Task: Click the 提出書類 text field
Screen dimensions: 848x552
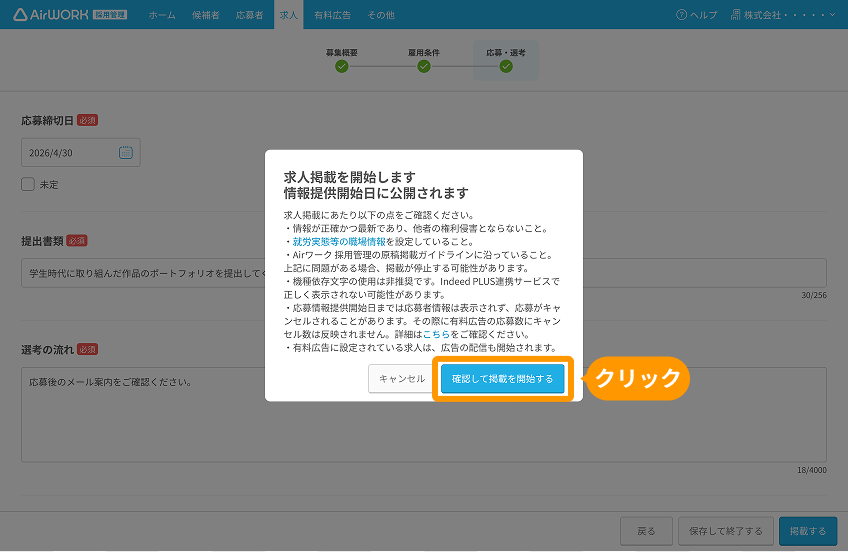Action: pyautogui.click(x=423, y=273)
